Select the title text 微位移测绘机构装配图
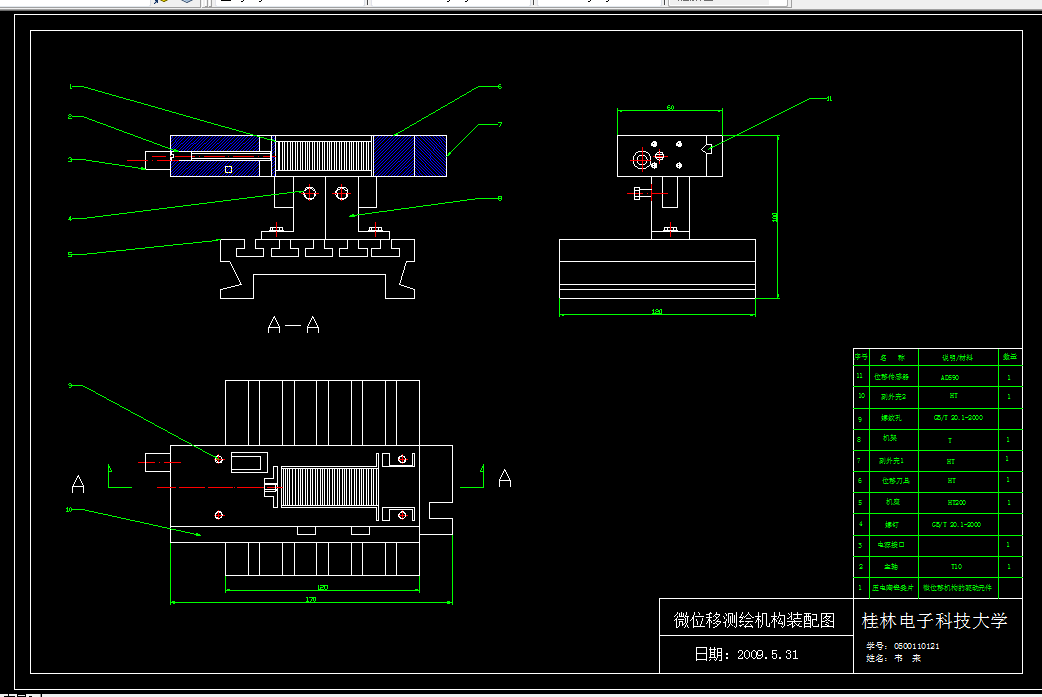The image size is (1042, 697). (754, 620)
